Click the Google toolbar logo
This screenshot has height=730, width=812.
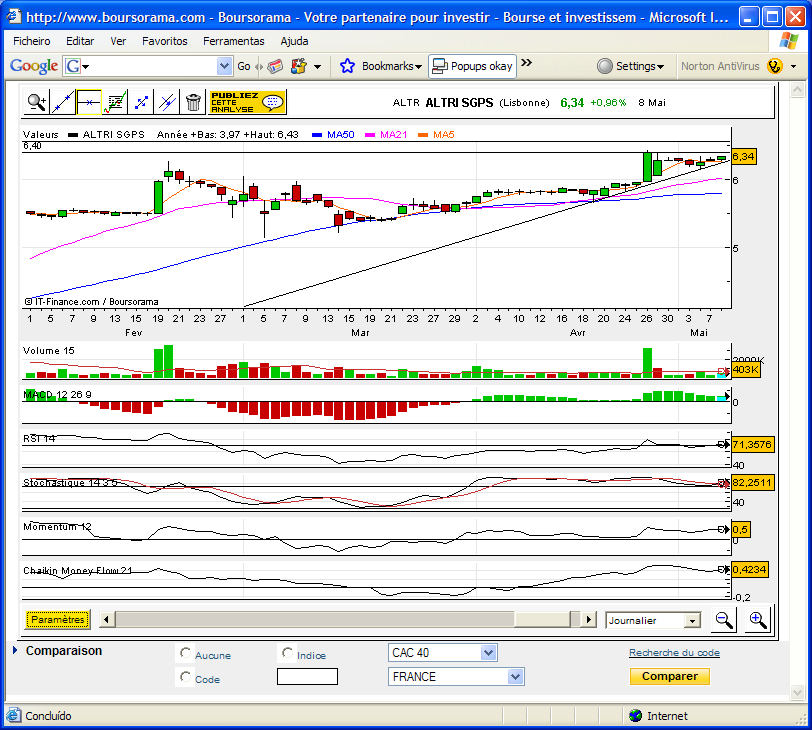[x=34, y=66]
